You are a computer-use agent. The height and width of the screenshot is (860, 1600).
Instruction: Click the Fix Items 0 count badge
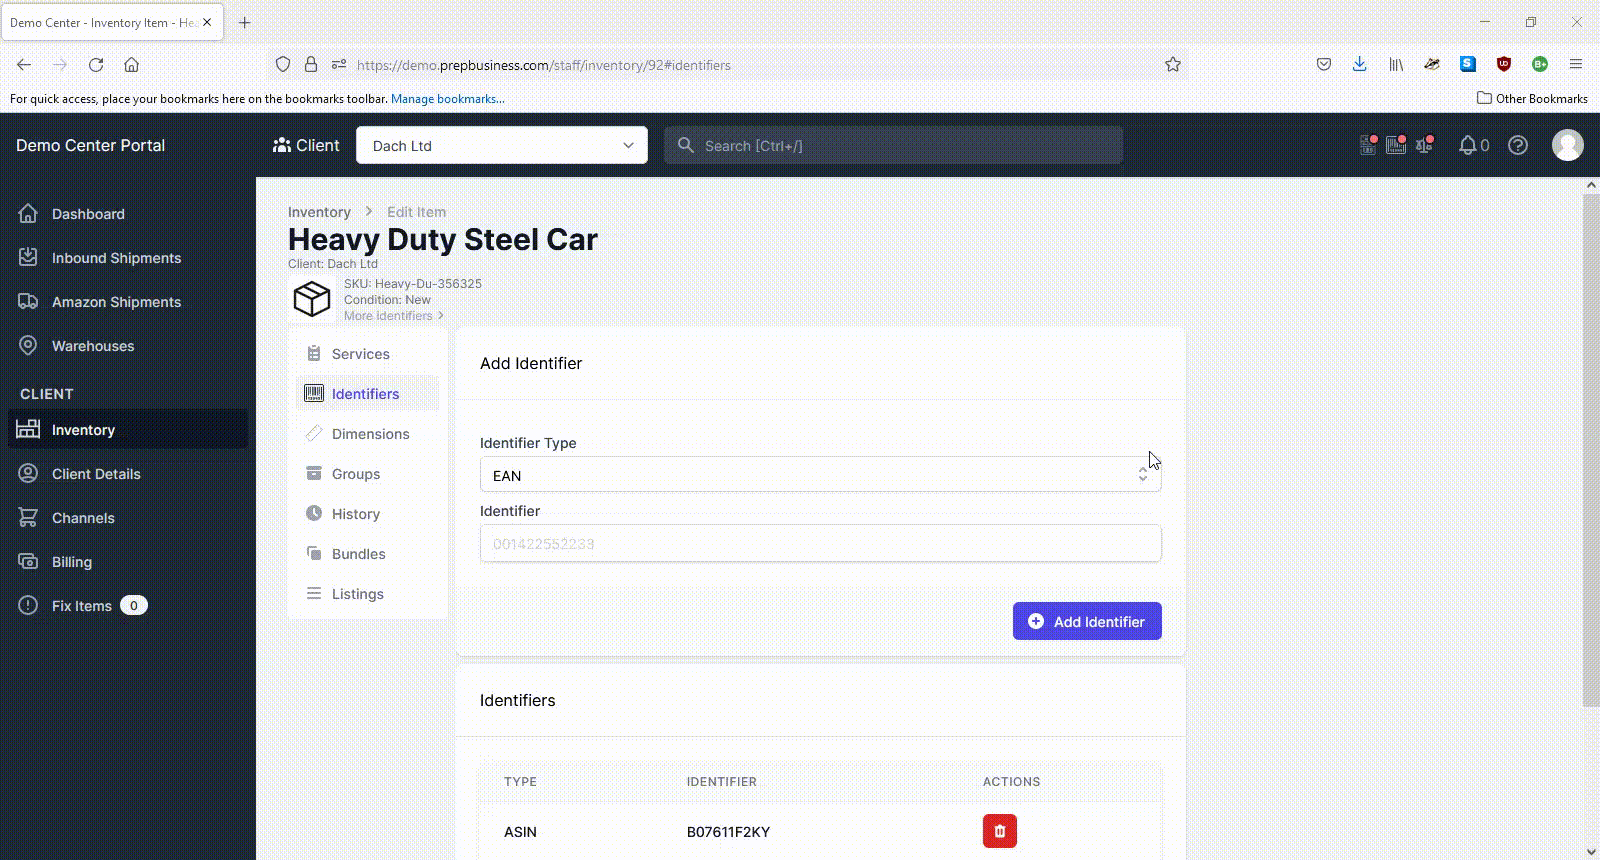(x=134, y=605)
